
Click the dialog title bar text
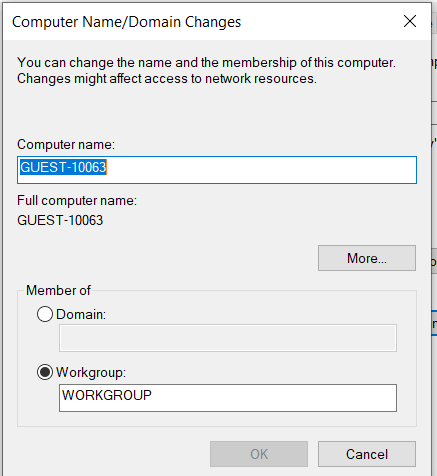click(x=126, y=22)
